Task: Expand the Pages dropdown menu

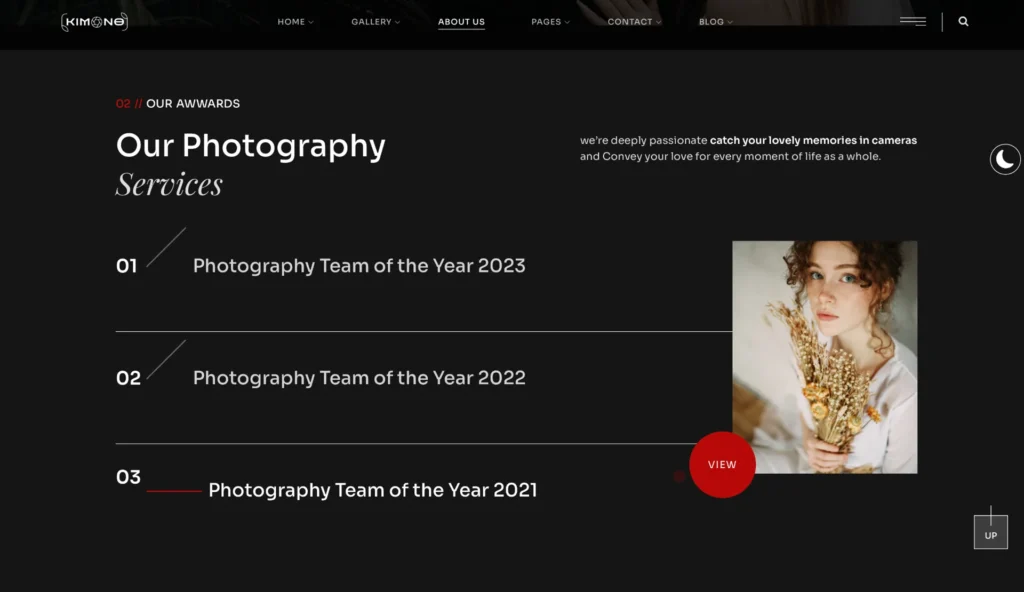Action: [550, 22]
